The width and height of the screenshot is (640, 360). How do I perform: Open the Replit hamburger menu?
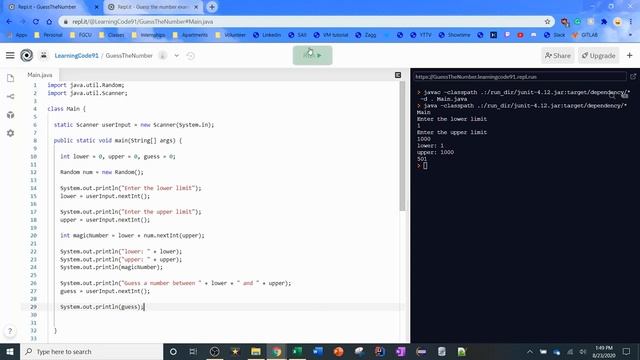[x=10, y=55]
